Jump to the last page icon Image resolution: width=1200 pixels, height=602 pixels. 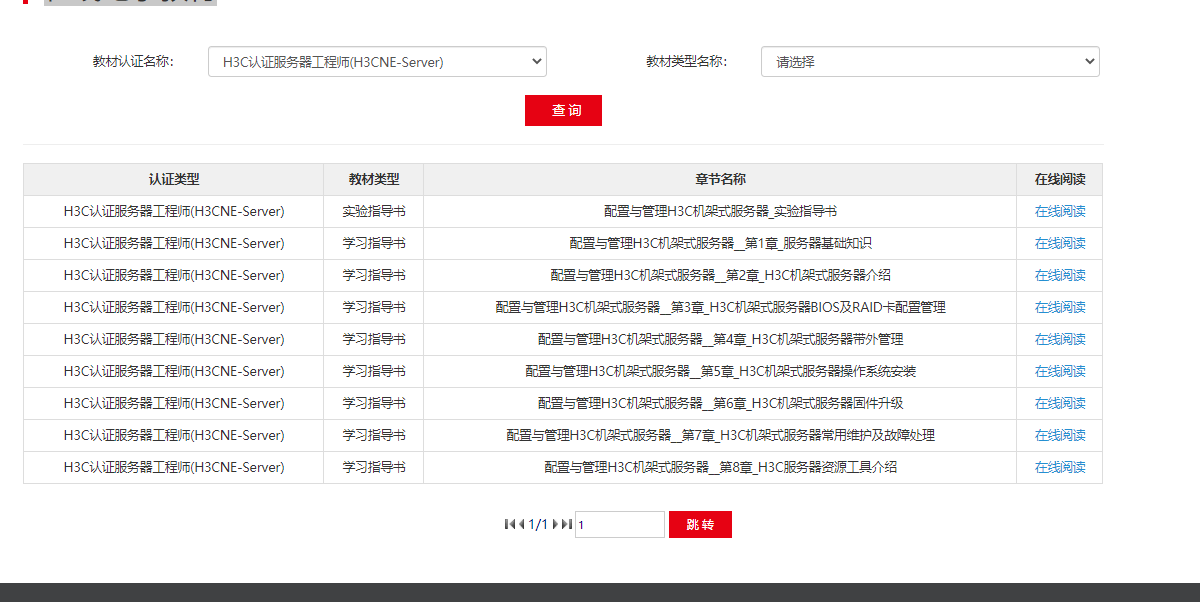pyautogui.click(x=567, y=524)
